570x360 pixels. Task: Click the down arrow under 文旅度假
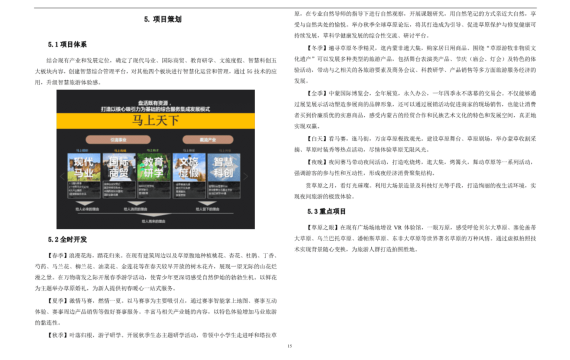(x=208, y=204)
